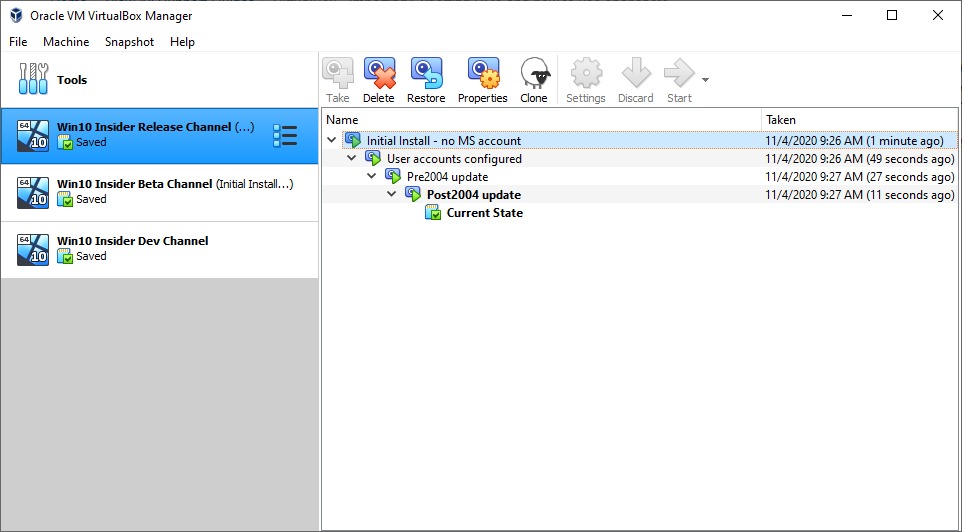Click the Discard arrow icon

pyautogui.click(x=636, y=74)
